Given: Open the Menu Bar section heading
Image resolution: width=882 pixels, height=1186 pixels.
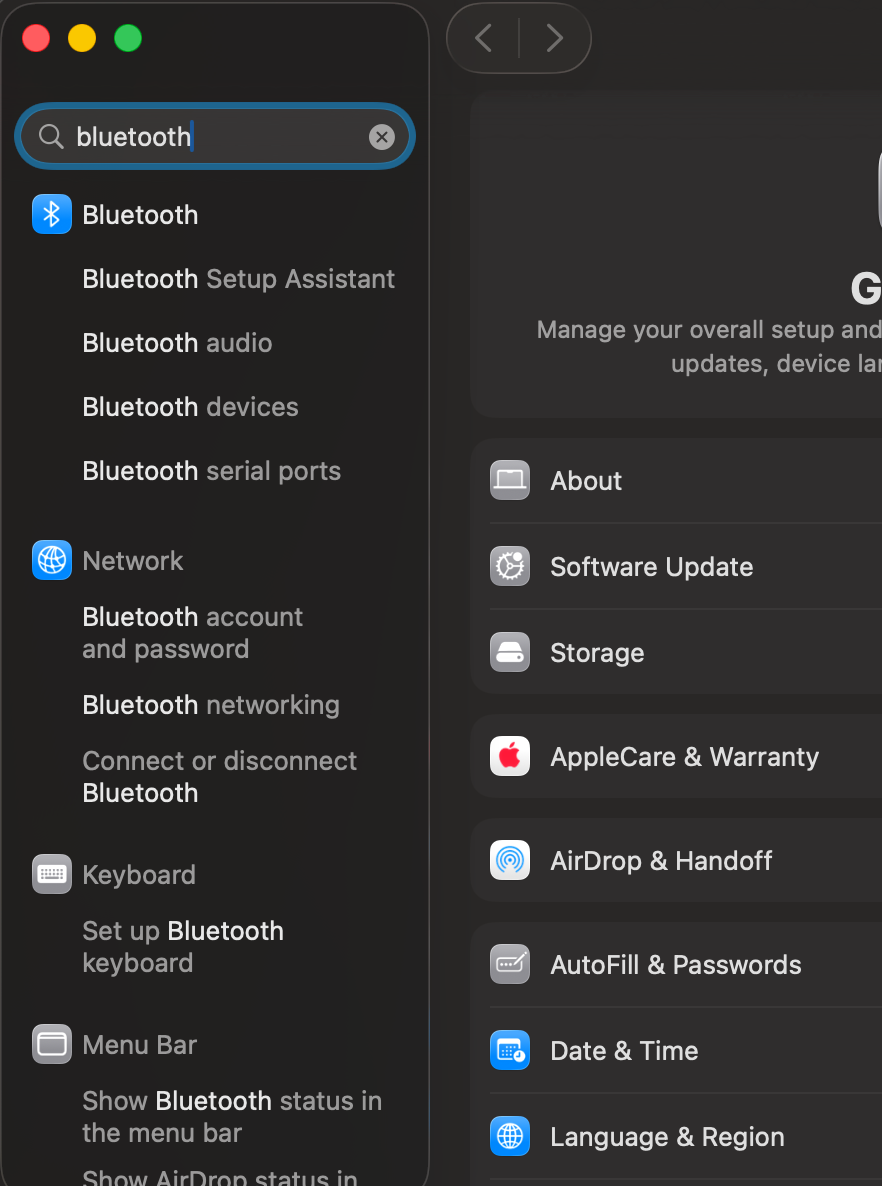Looking at the screenshot, I should click(x=139, y=1045).
